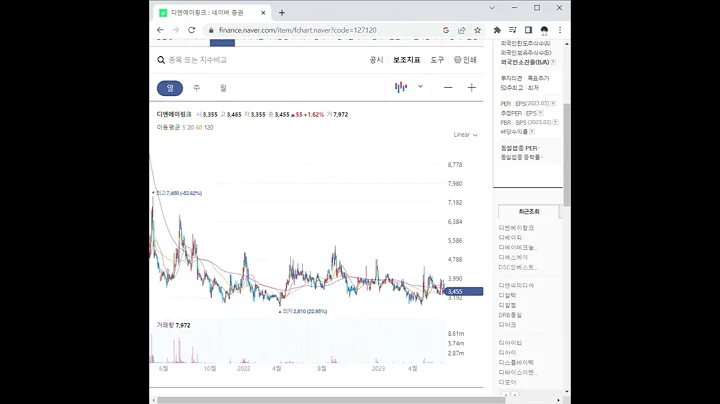Click the 60-day moving average label
The height and width of the screenshot is (404, 720).
click(x=199, y=128)
